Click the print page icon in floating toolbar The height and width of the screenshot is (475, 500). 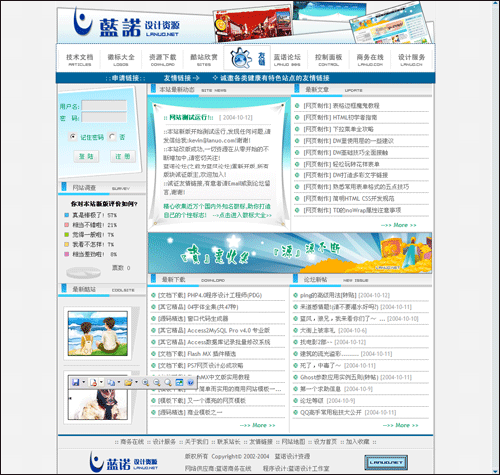[93, 382]
